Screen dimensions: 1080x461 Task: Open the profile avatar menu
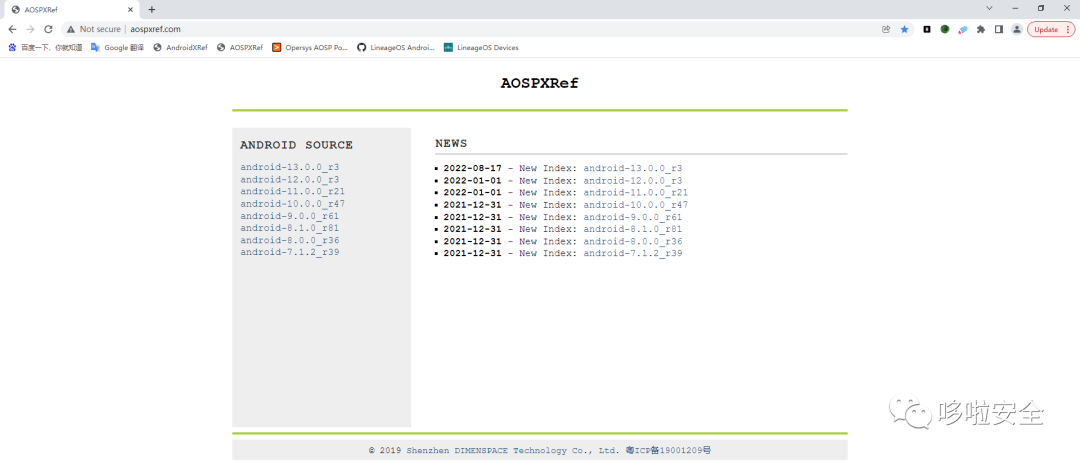click(1017, 30)
